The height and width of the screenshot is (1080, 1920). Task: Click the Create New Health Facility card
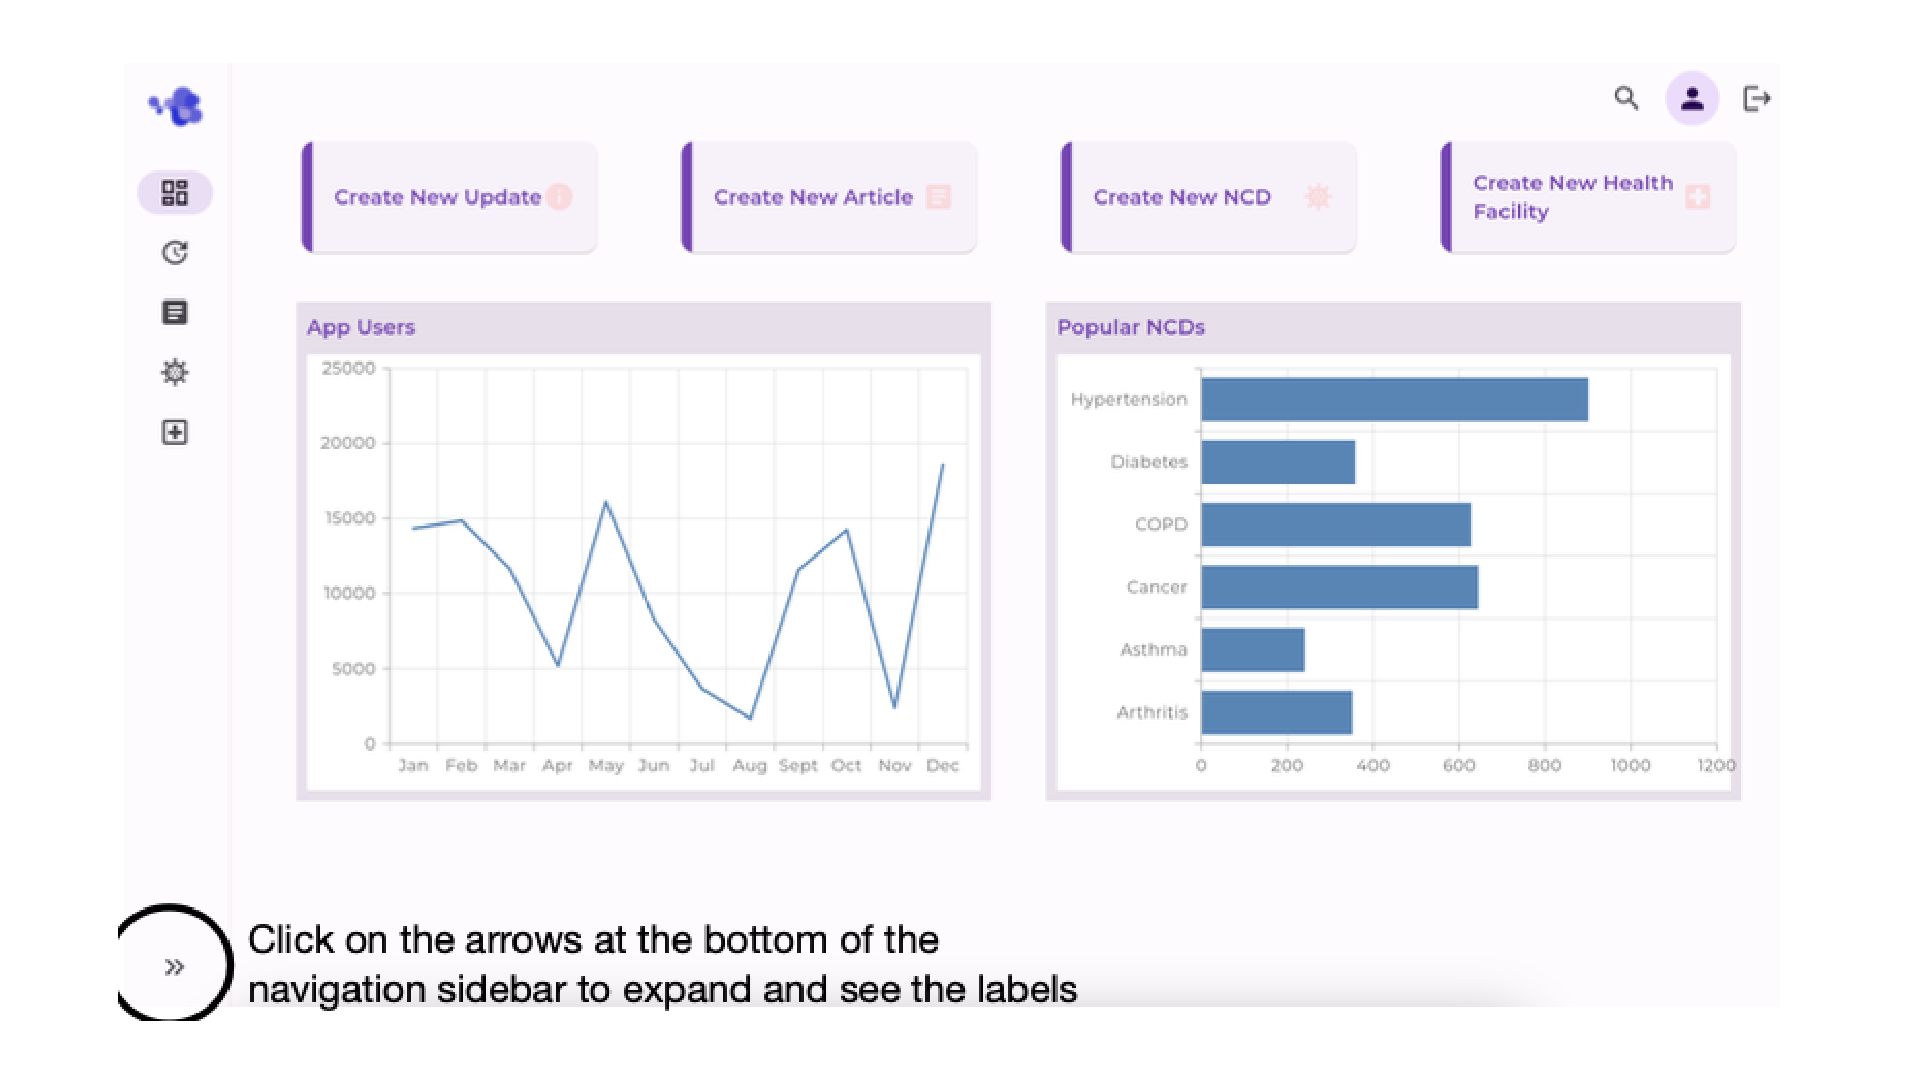pyautogui.click(x=1589, y=197)
